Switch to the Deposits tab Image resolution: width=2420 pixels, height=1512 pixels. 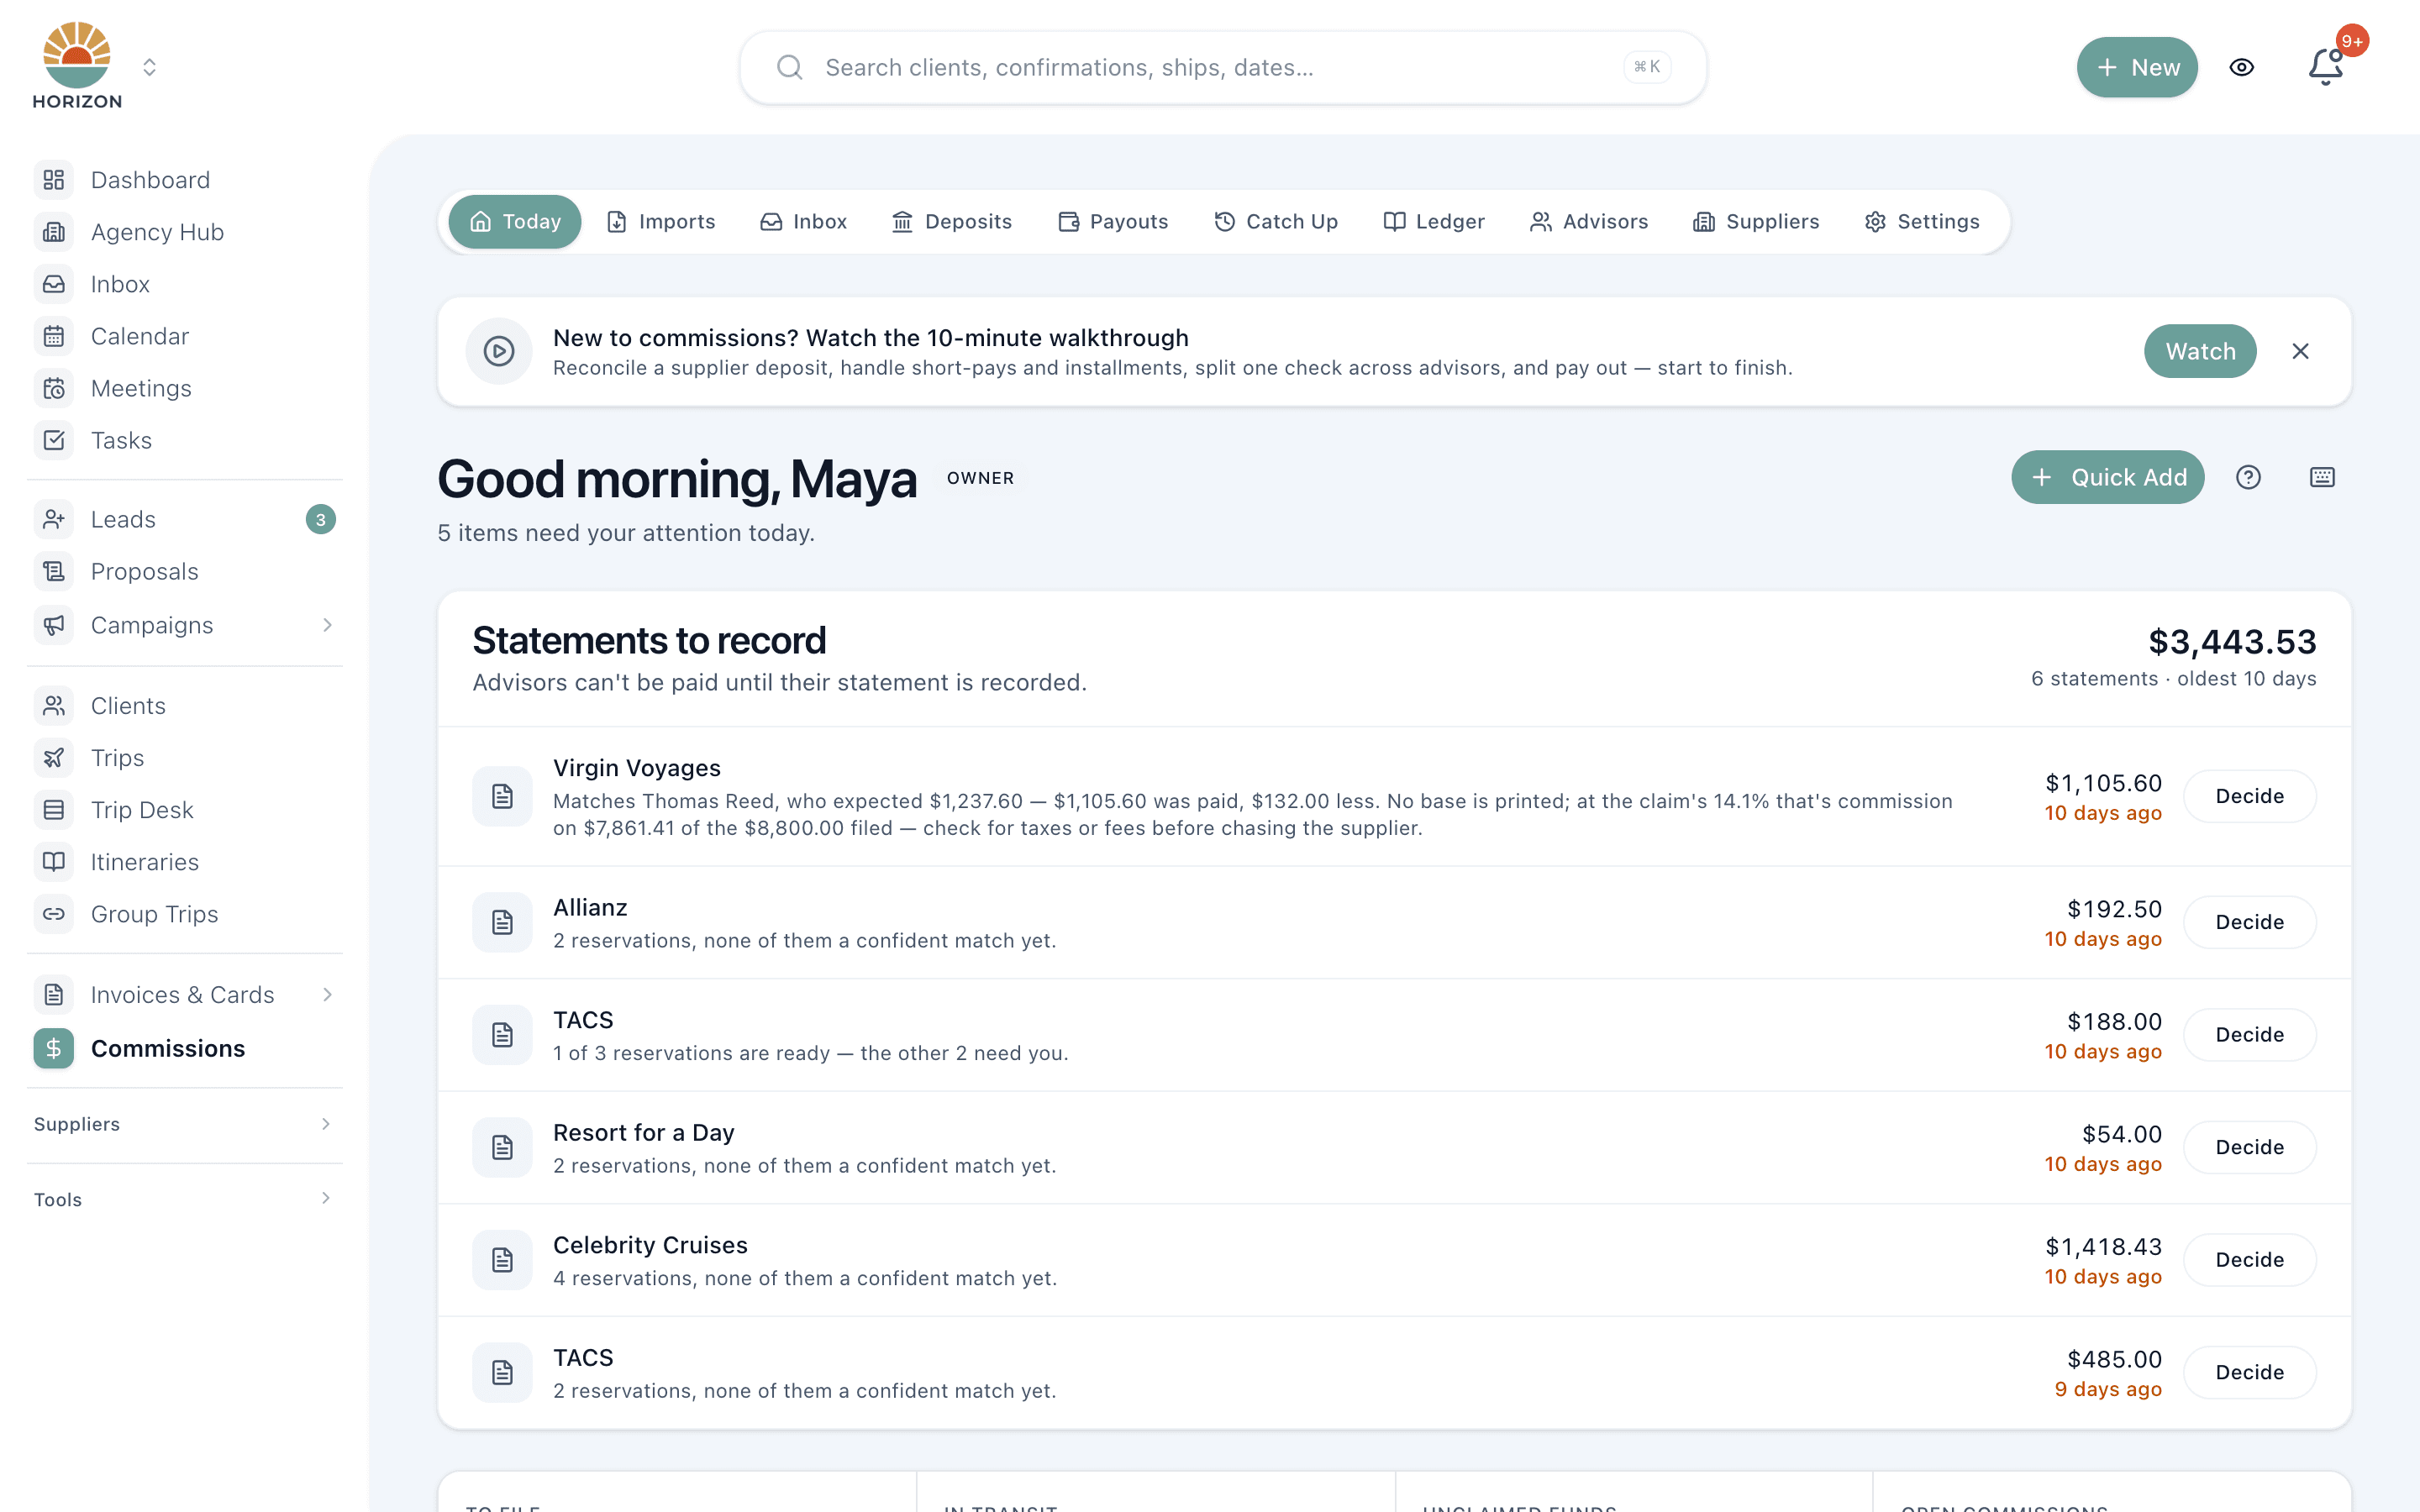tap(951, 221)
